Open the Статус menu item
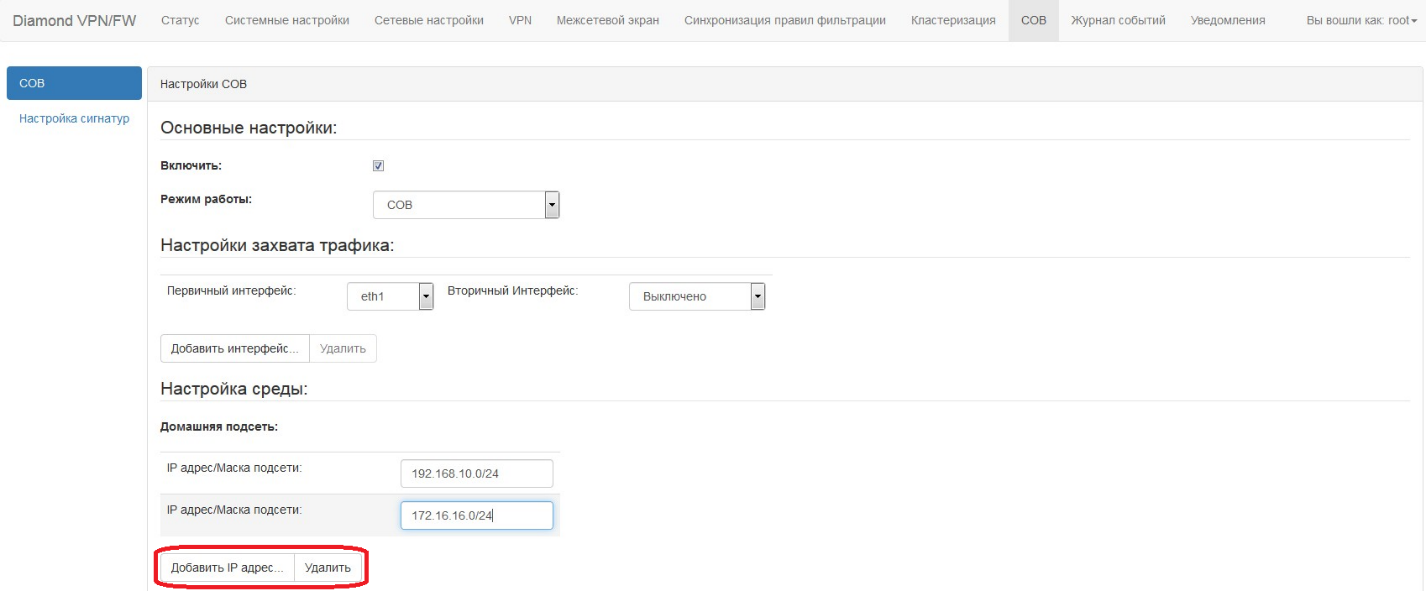This screenshot has height=591, width=1426. [x=179, y=21]
